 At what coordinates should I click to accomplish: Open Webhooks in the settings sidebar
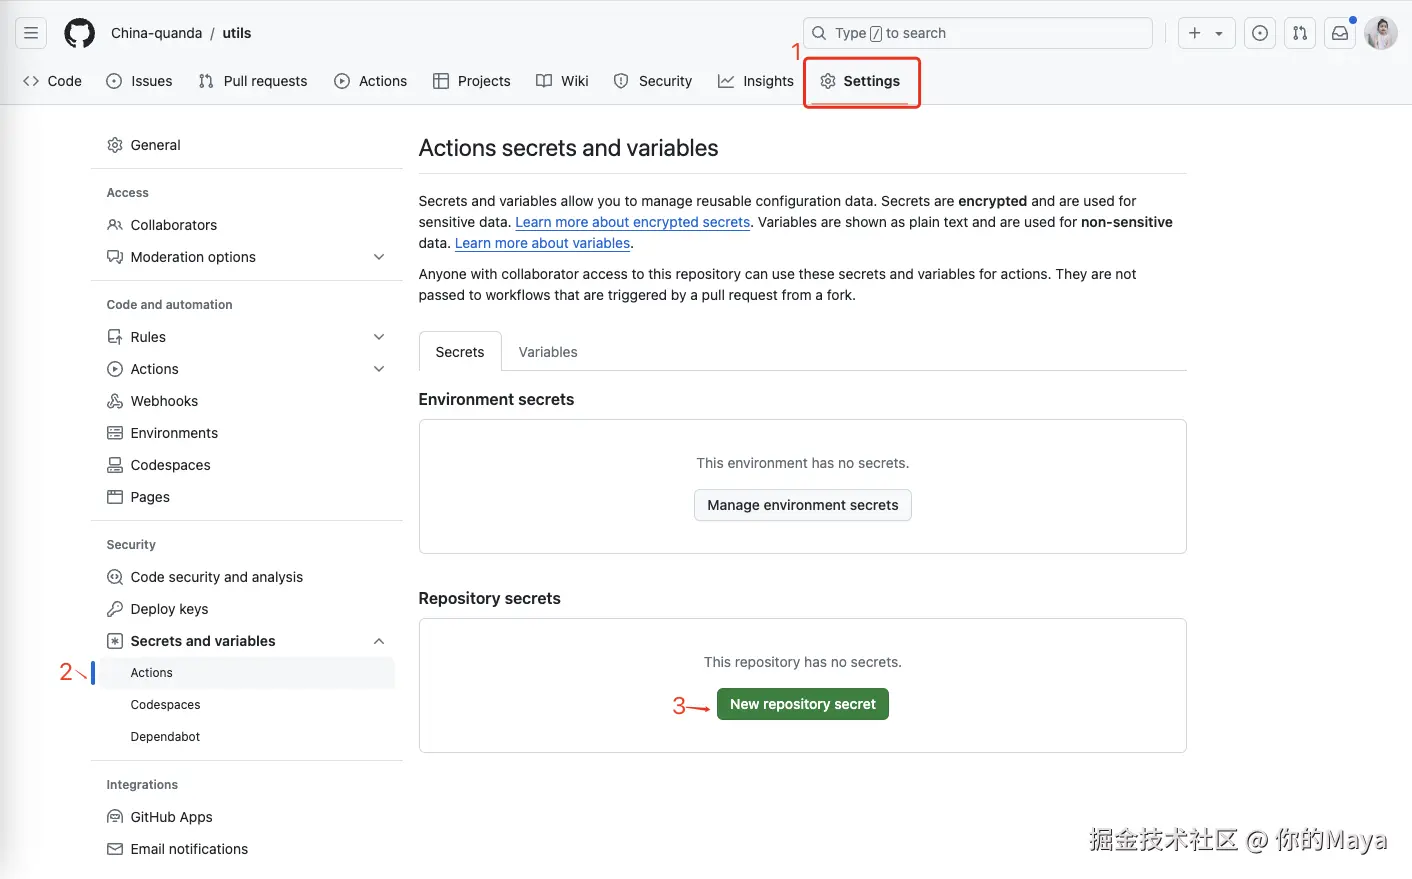[x=164, y=401]
